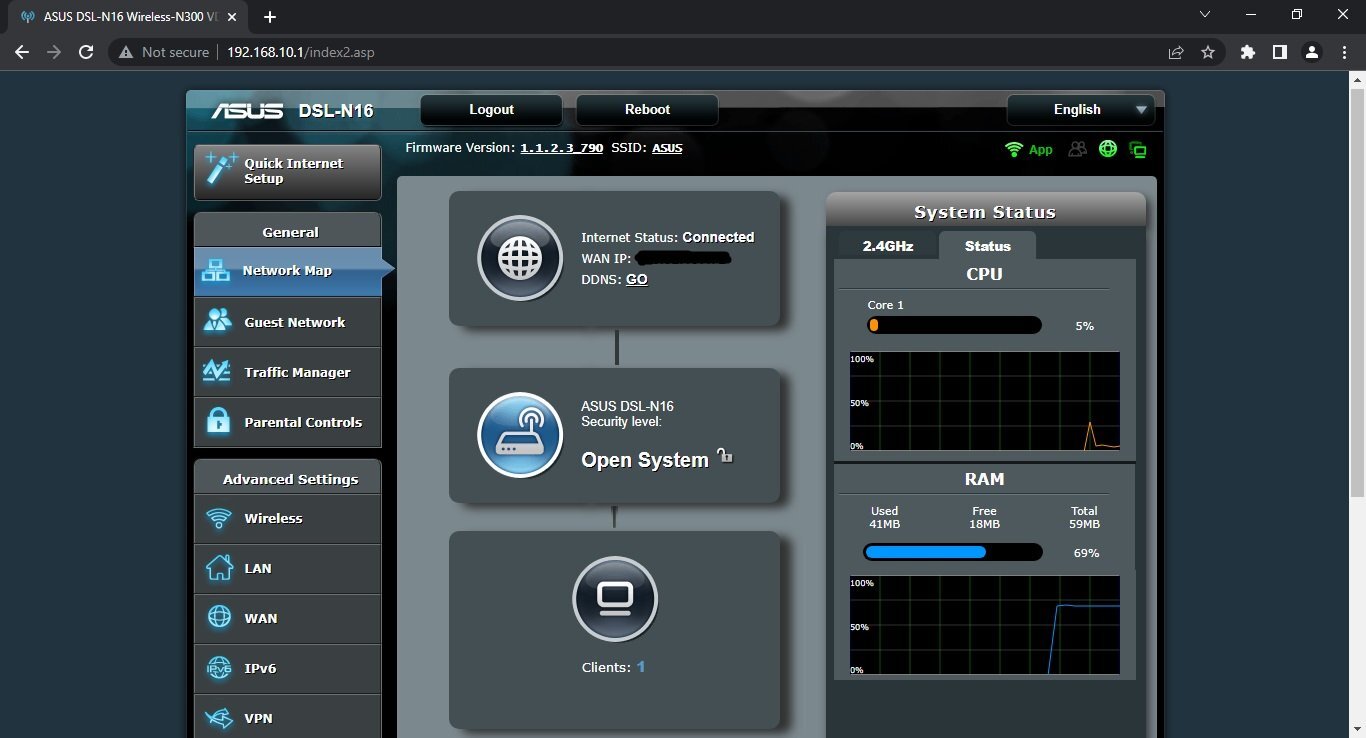
Task: Switch to the 2.4GHz tab
Action: click(x=888, y=245)
